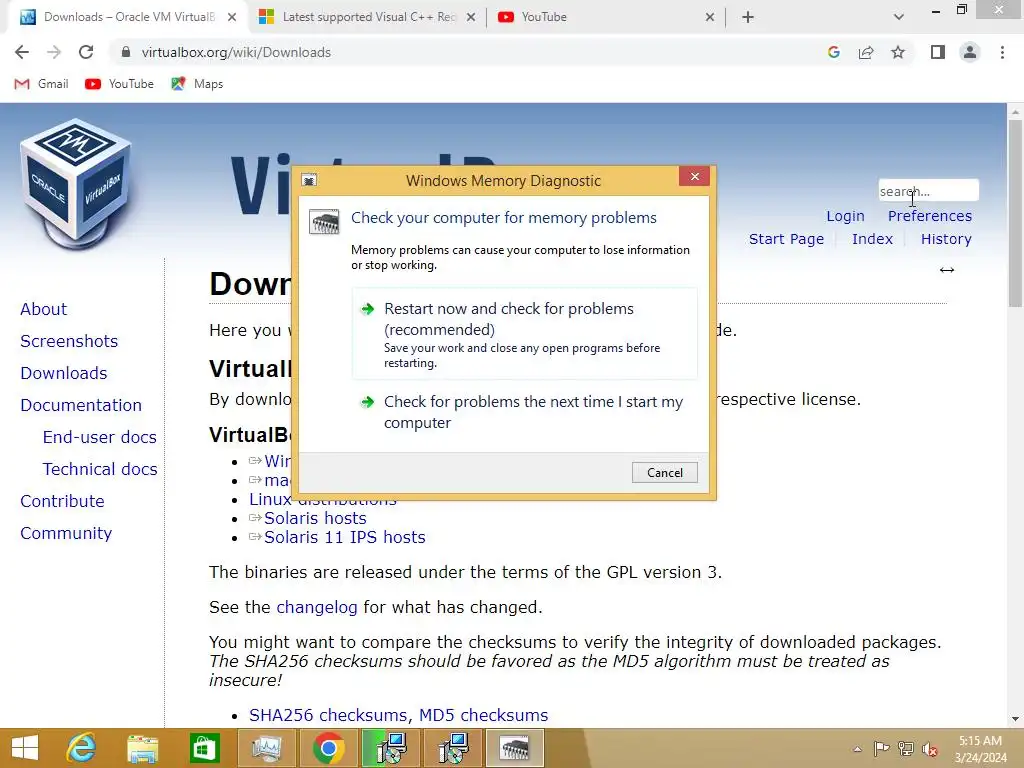This screenshot has height=768, width=1024.
Task: Launch Internet Explorer from the taskbar
Action: pyautogui.click(x=81, y=748)
